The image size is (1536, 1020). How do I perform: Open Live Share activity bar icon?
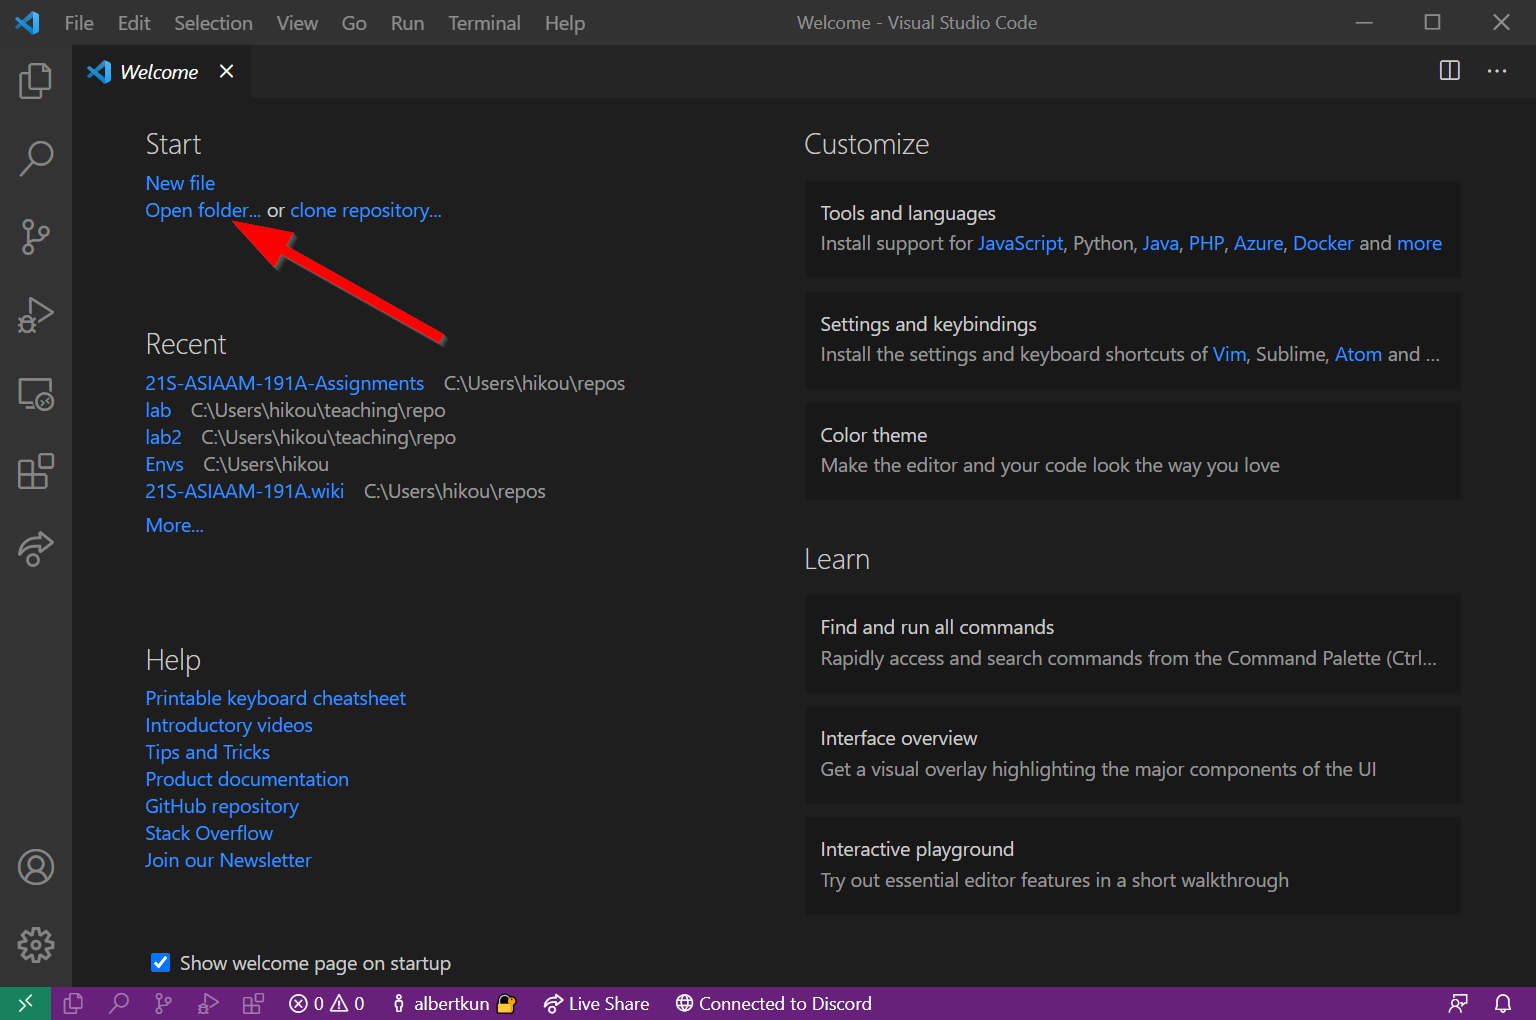[36, 548]
